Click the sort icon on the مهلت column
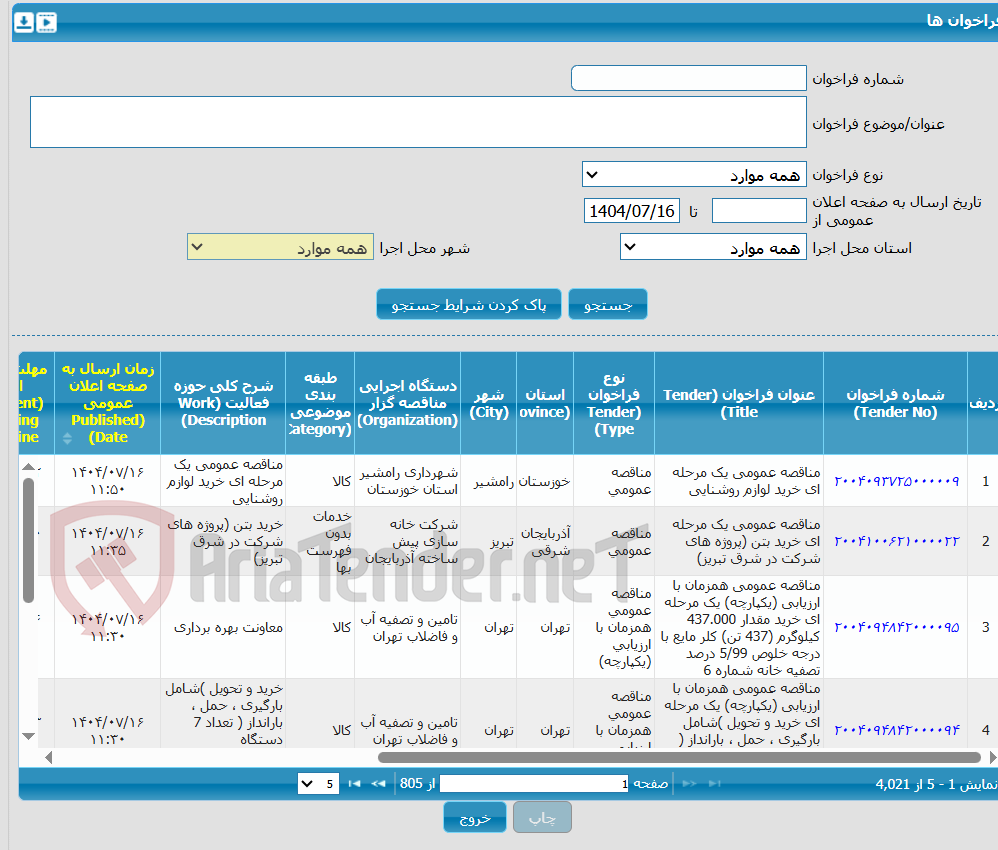 click(68, 438)
